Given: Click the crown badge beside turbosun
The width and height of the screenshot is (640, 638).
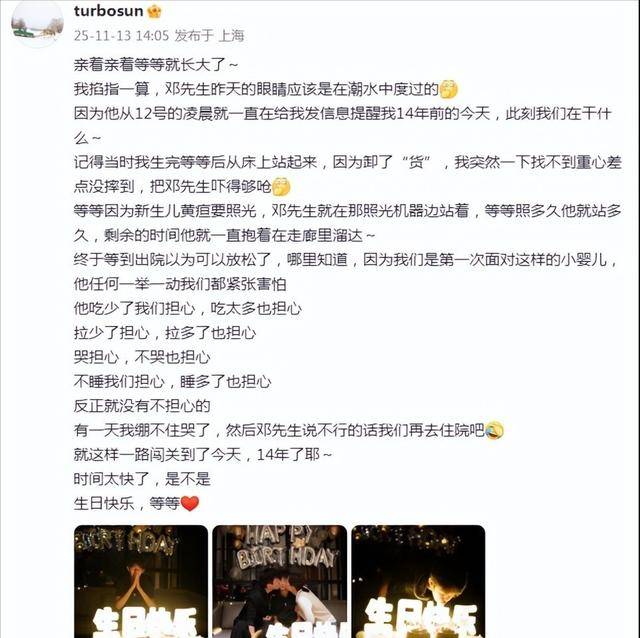Looking at the screenshot, I should click(154, 11).
